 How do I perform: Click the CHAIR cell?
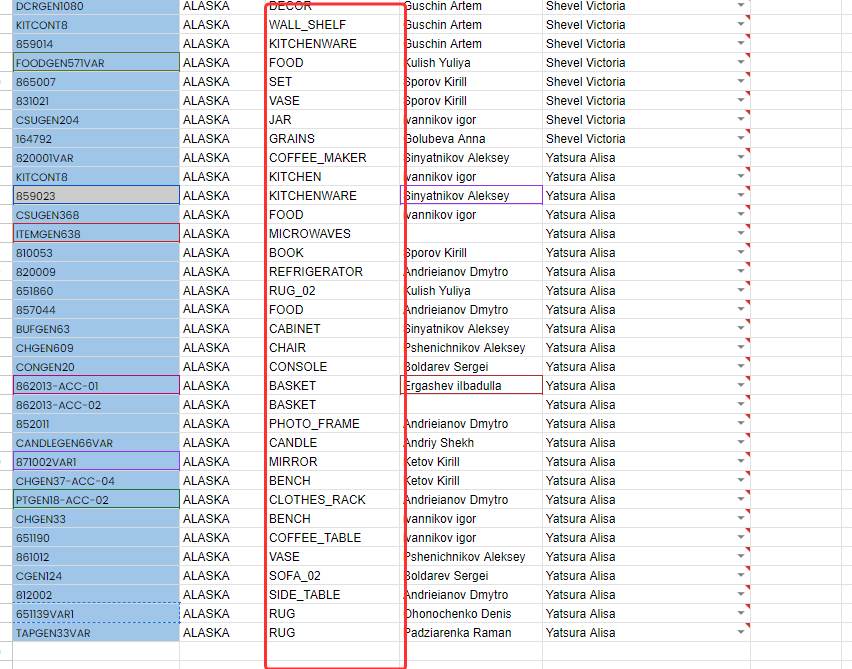[x=332, y=348]
